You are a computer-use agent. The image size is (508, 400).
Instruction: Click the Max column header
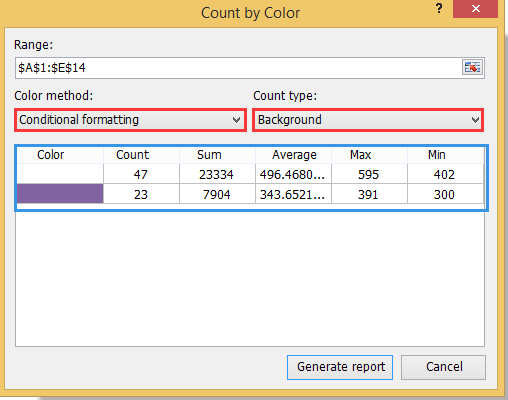coord(360,155)
